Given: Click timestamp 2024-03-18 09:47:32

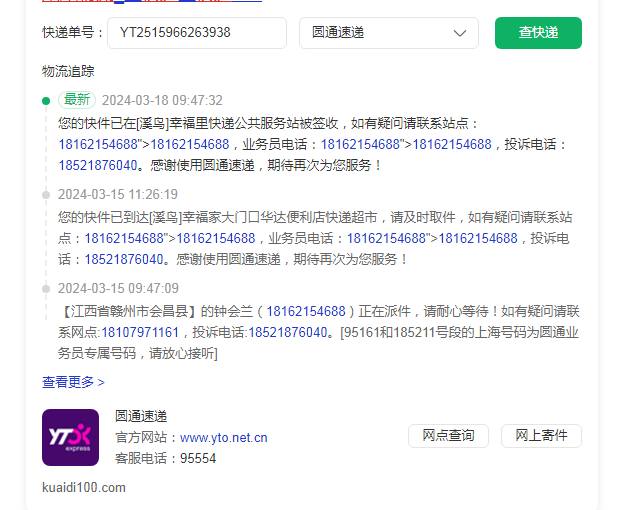Looking at the screenshot, I should pyautogui.click(x=162, y=100).
